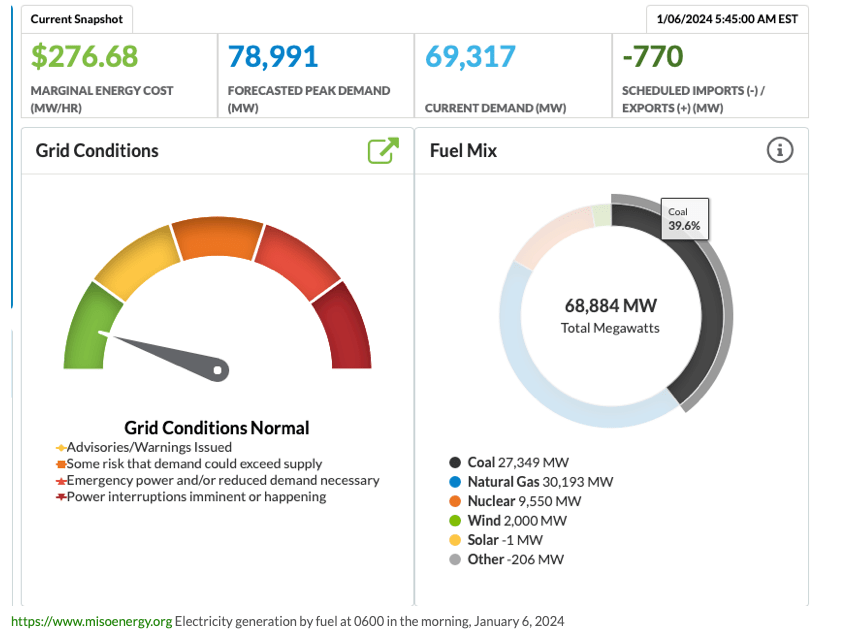Screen dimensions: 856x642
Task: Toggle Coal legend dot in Fuel Mix
Action: click(x=455, y=462)
